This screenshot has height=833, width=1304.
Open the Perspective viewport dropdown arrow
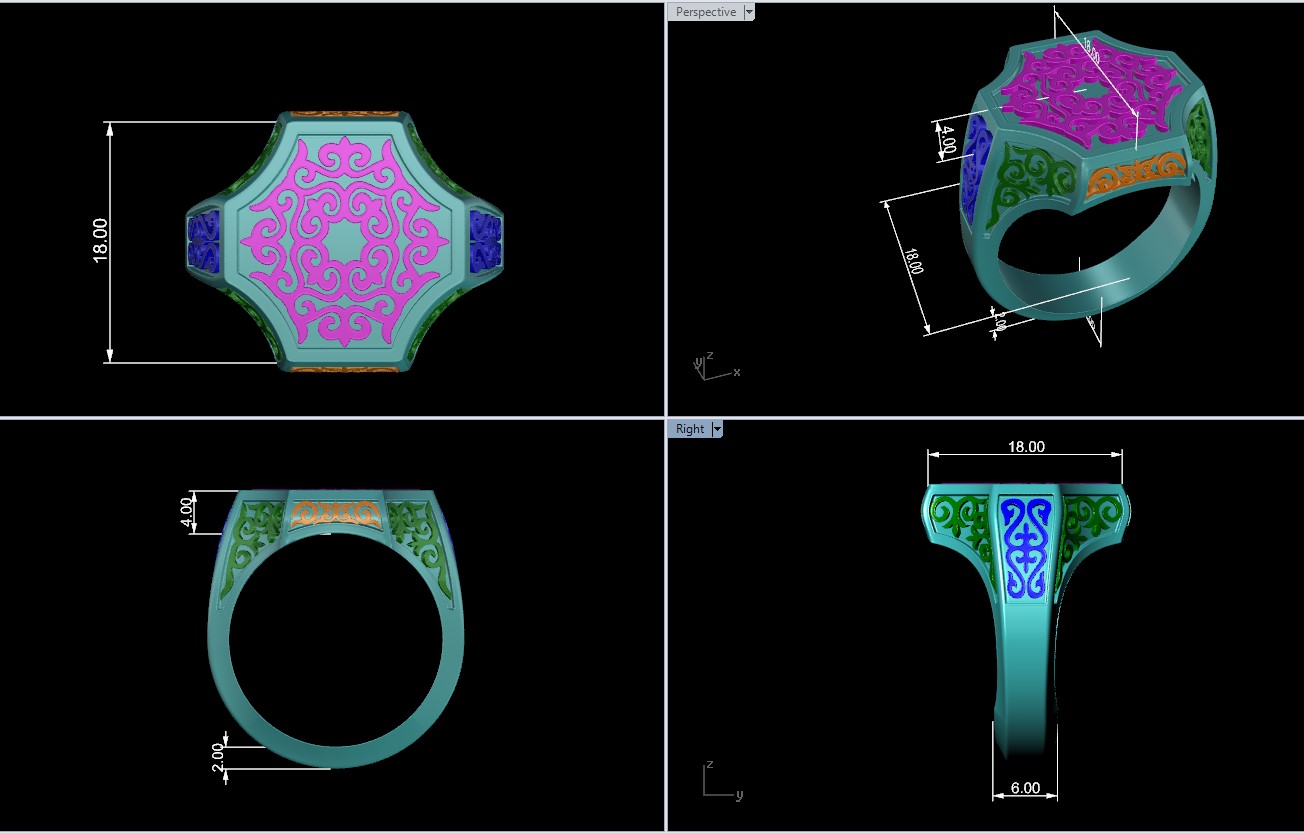[x=749, y=12]
